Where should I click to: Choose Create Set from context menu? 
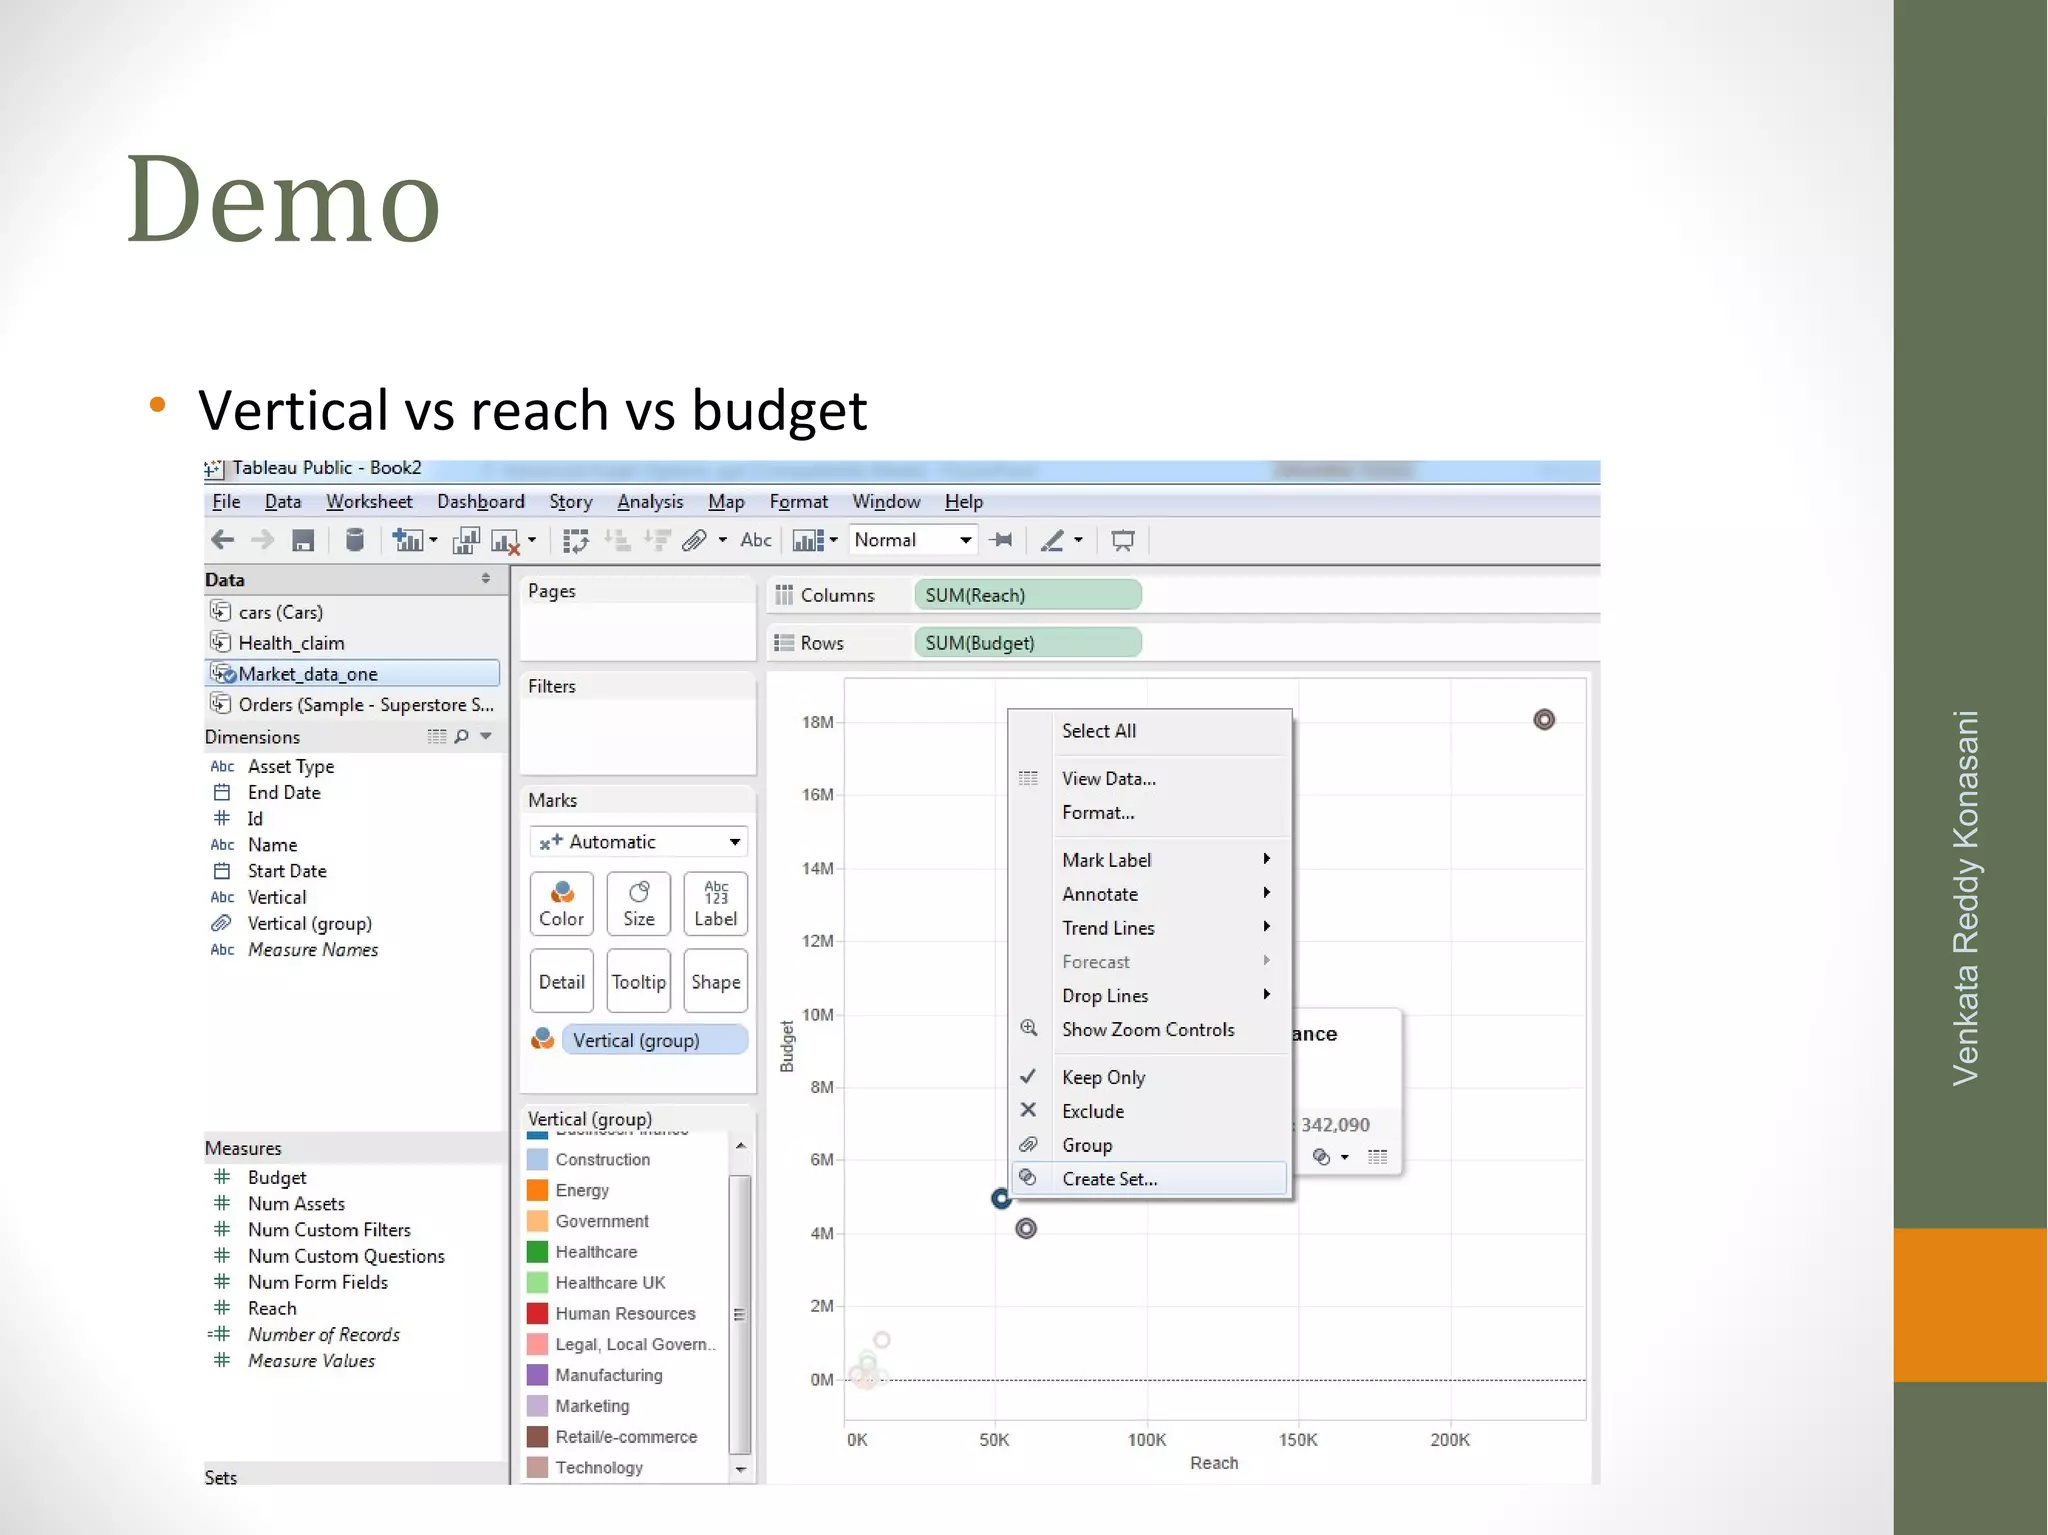1150,1179
